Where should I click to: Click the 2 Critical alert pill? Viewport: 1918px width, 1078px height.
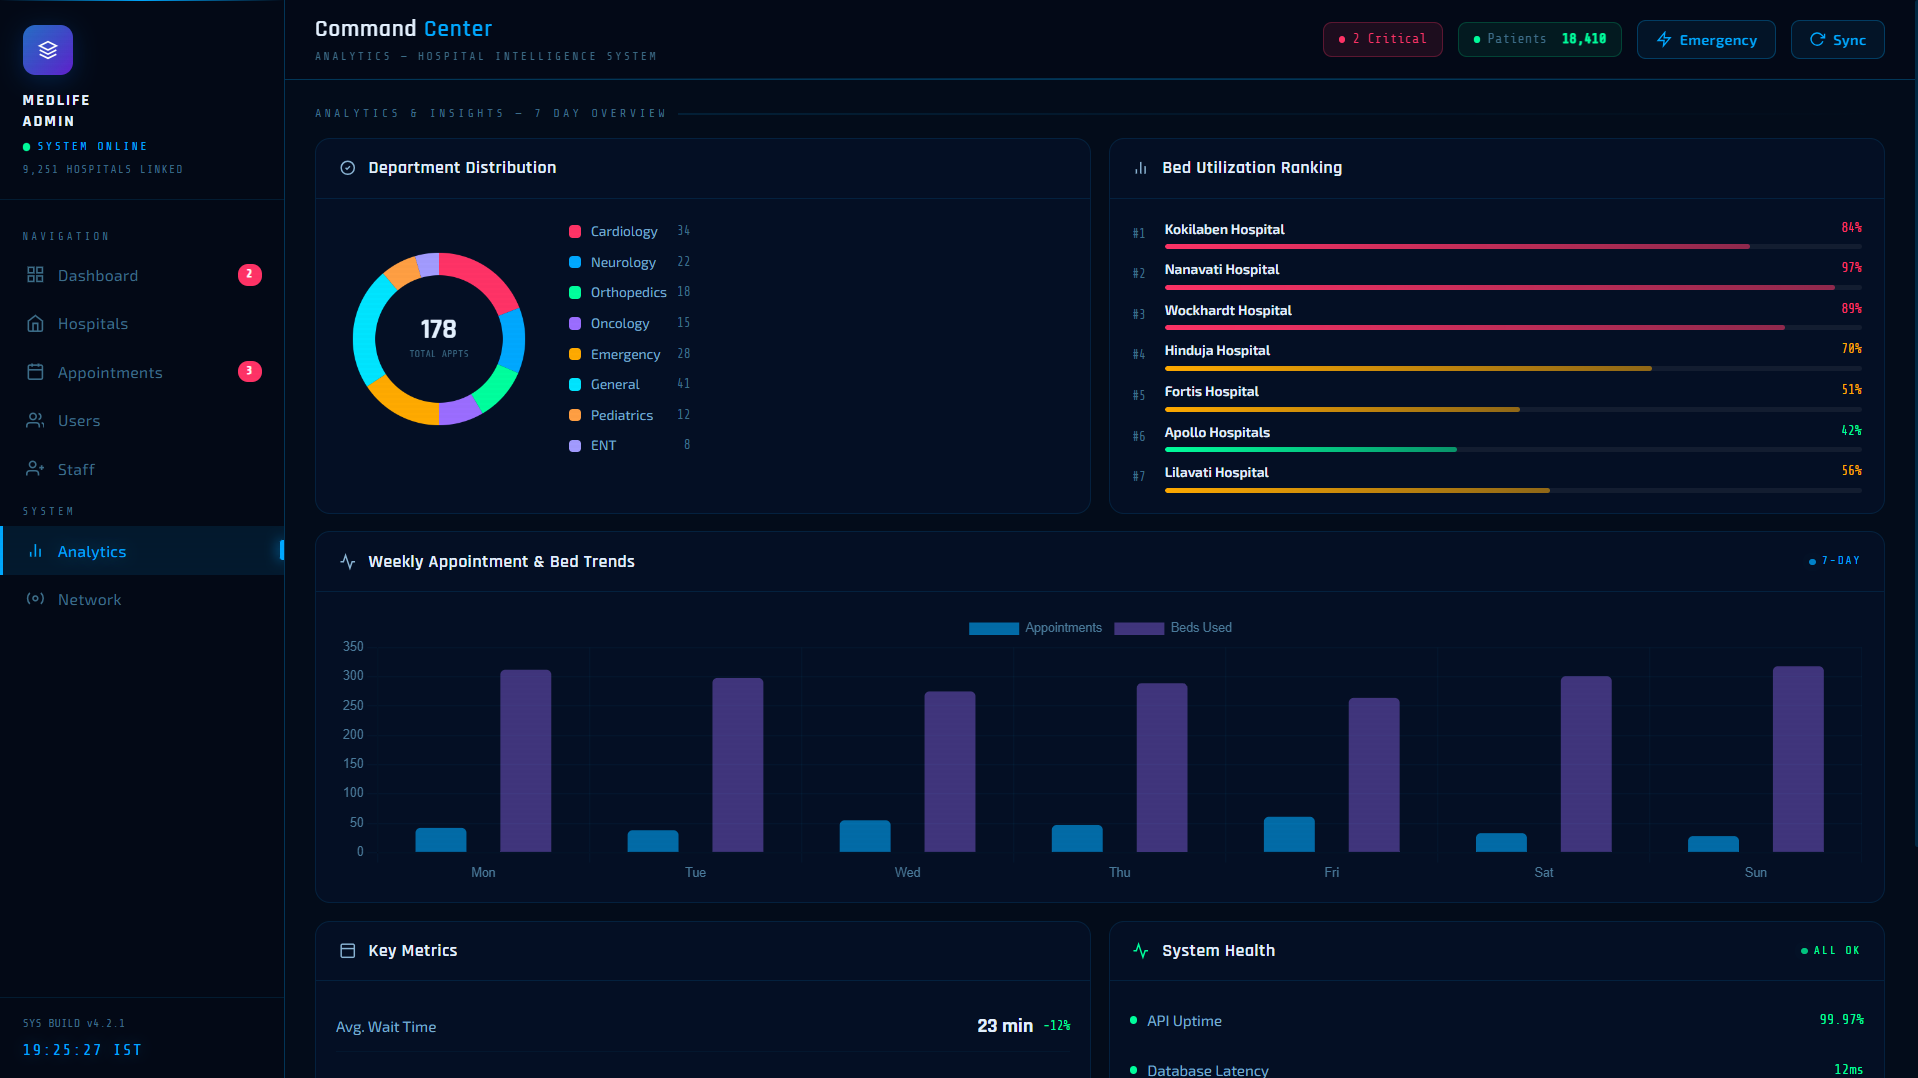click(1383, 39)
